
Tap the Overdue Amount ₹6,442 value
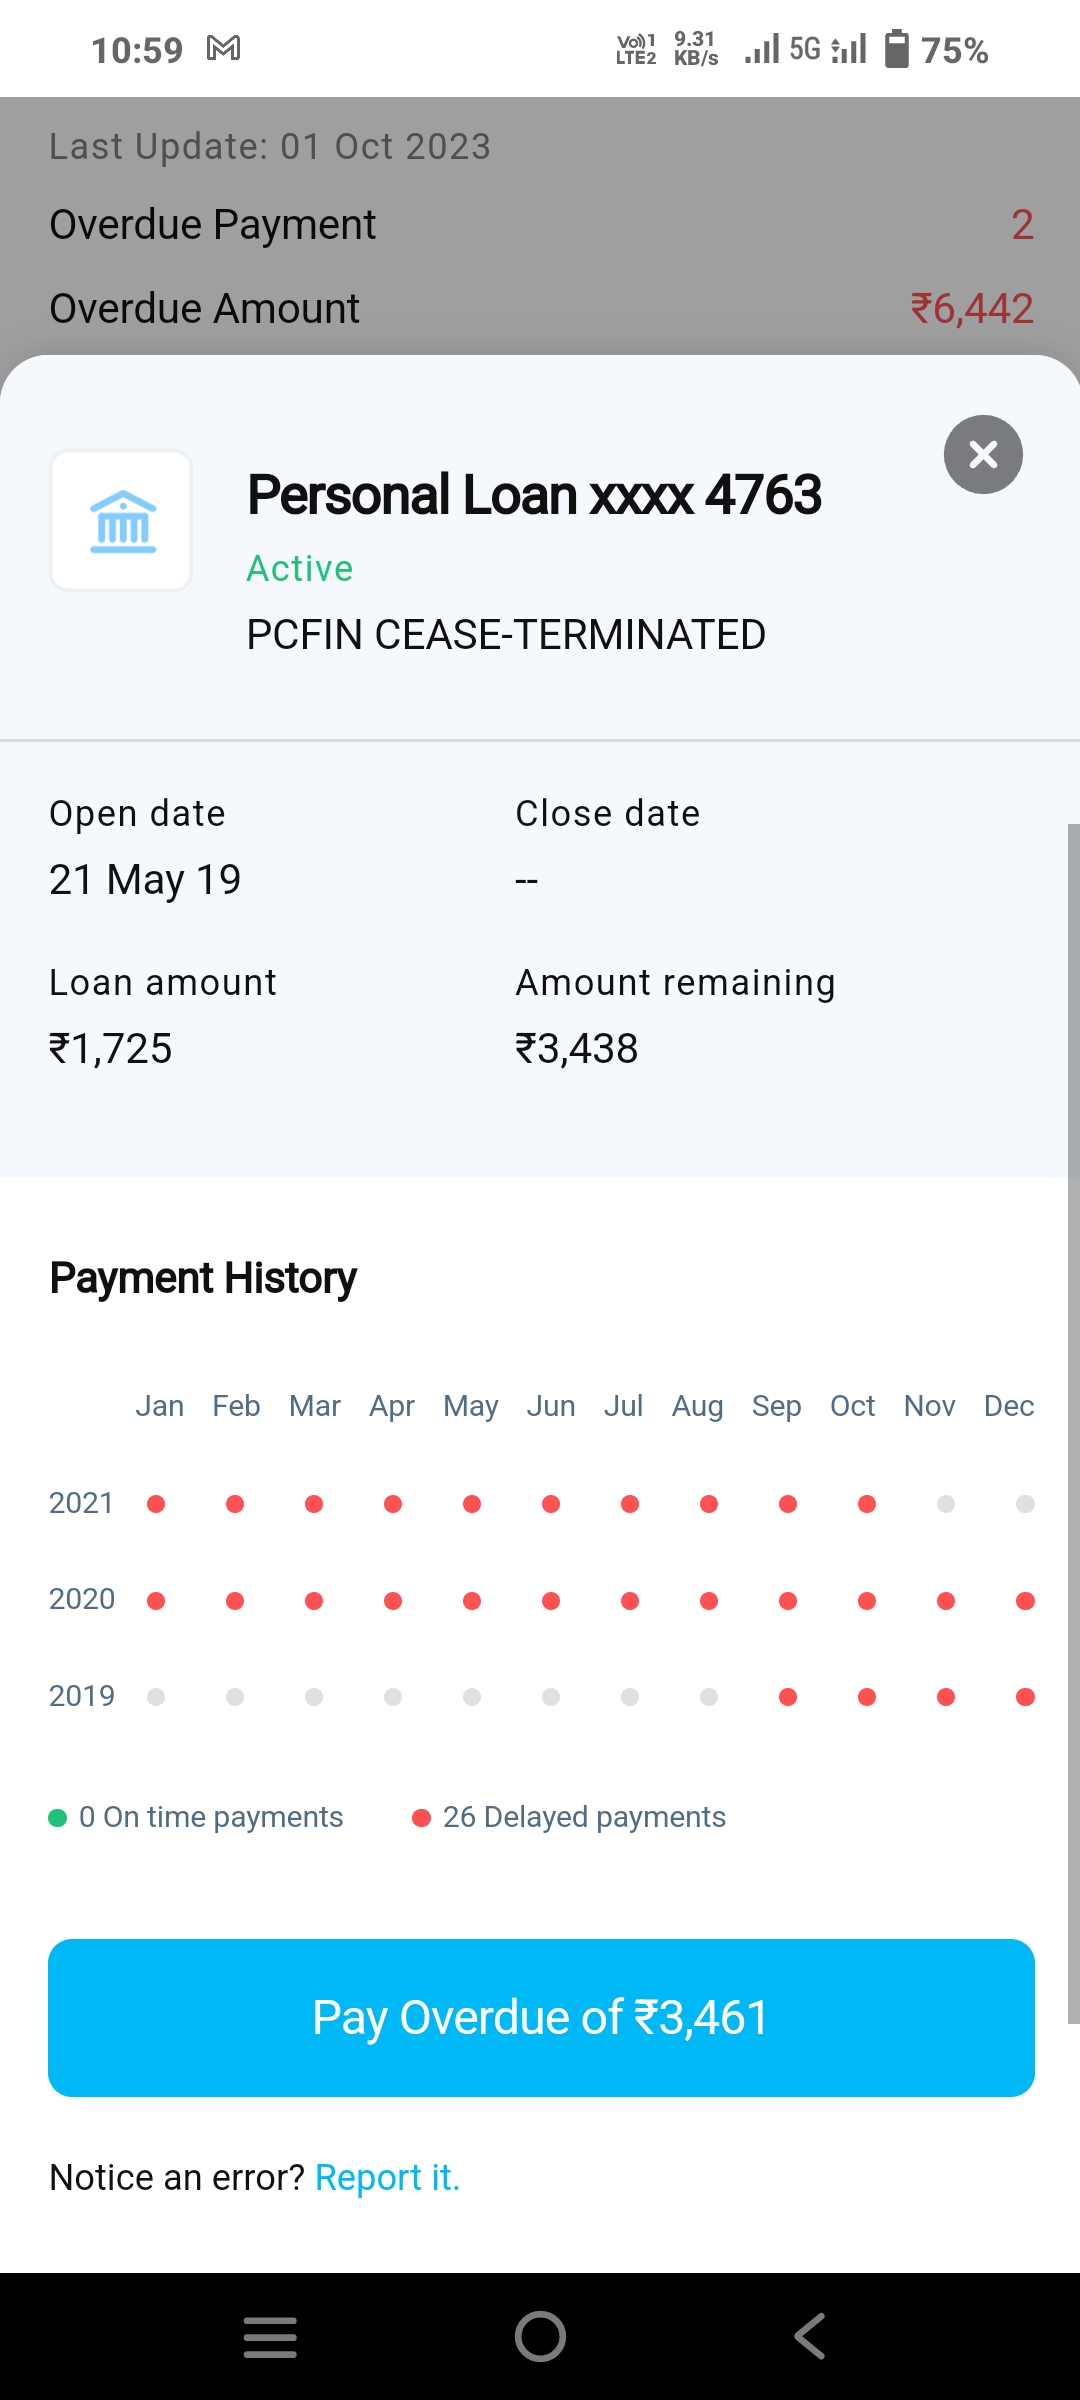971,309
